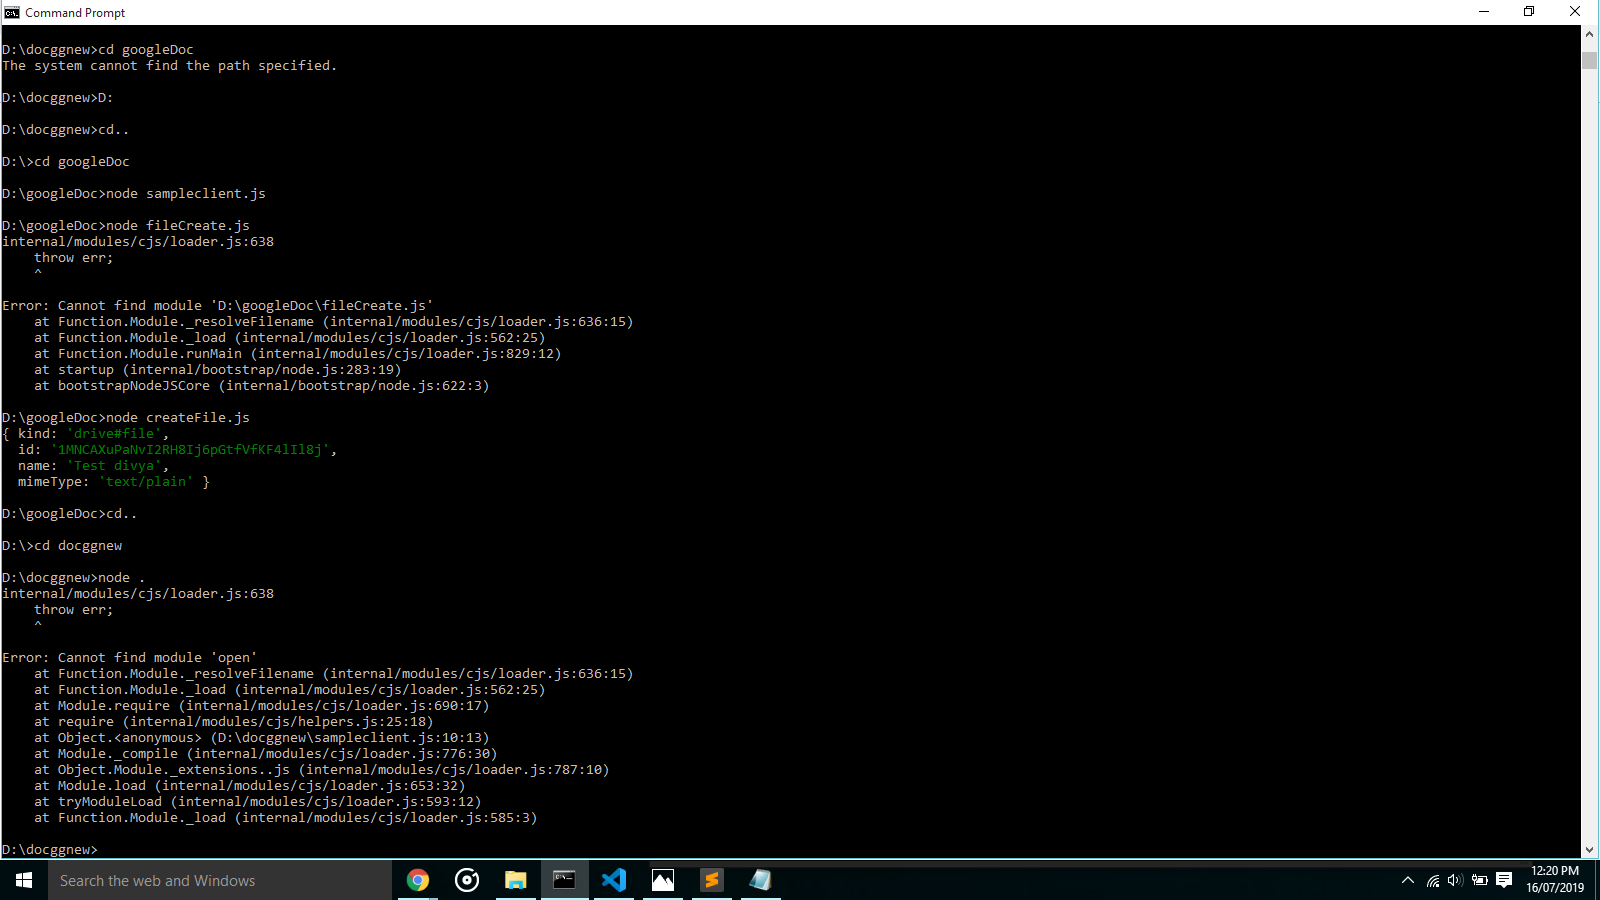Open the volume slider via the speaker icon
Screen dimensions: 1600x900
point(1454,881)
